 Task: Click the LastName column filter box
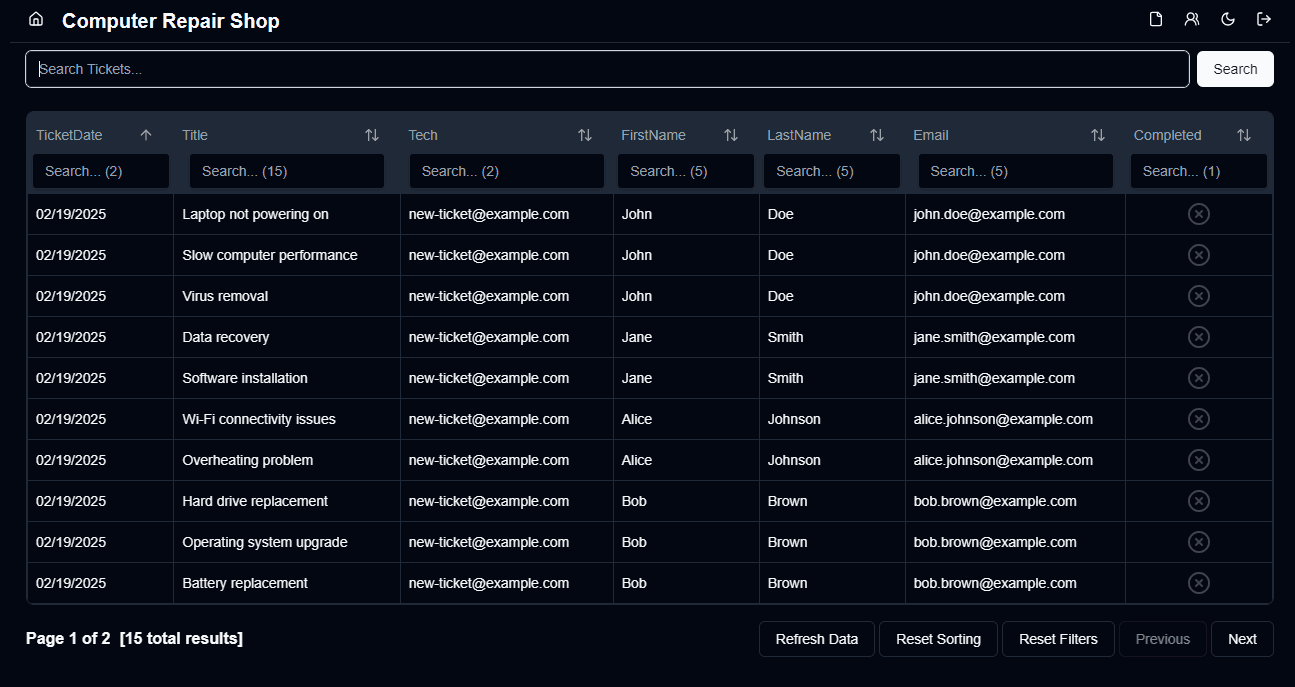(x=832, y=171)
